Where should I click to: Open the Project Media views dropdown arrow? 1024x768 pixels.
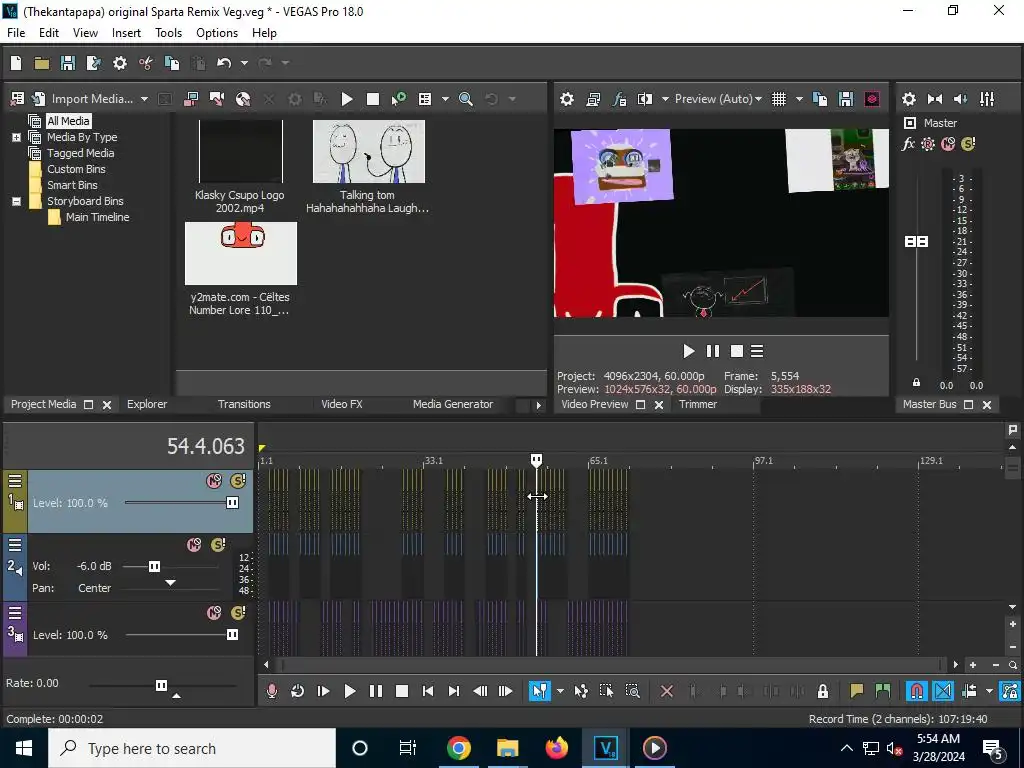coord(445,99)
